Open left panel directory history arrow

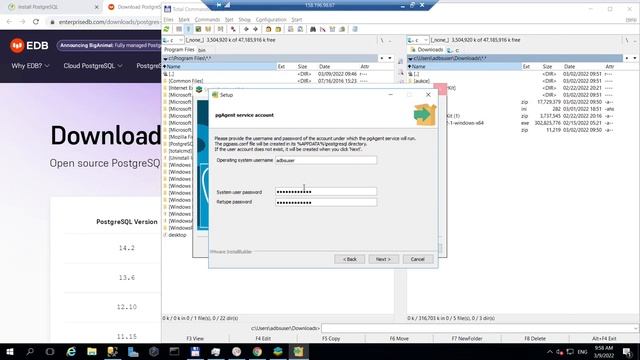[x=390, y=58]
